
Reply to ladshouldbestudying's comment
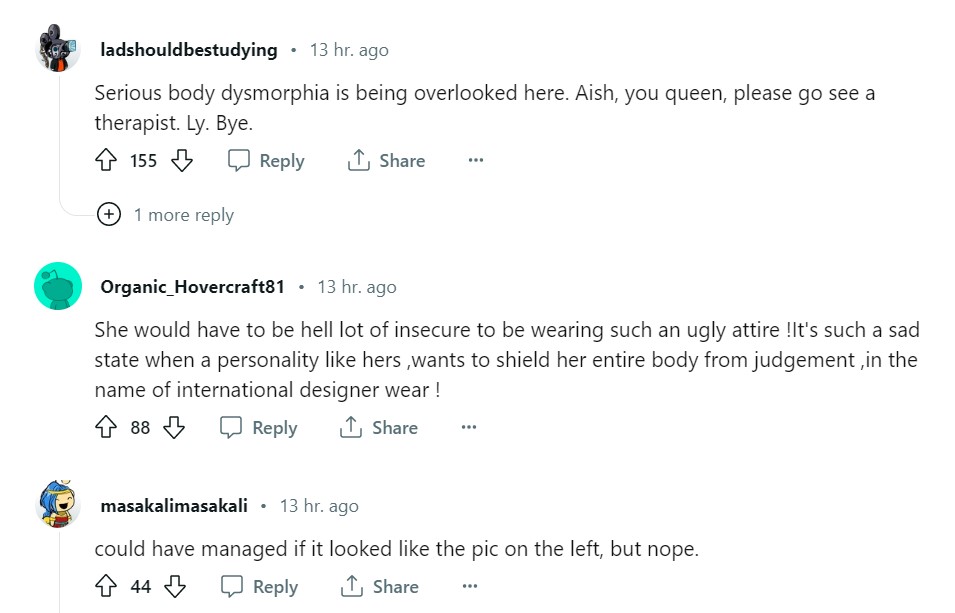(265, 160)
